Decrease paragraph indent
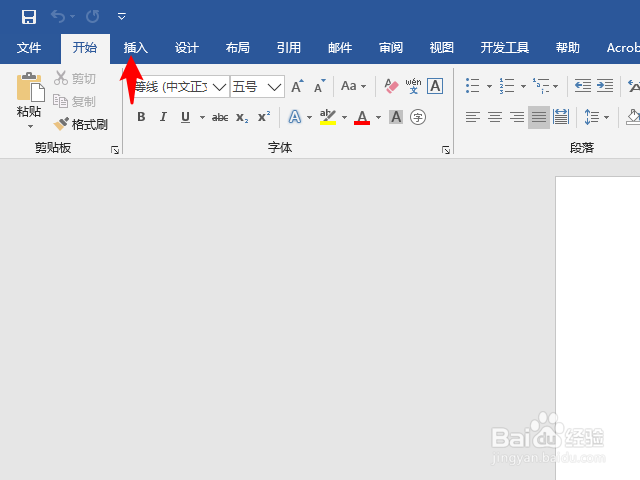The image size is (640, 480). (x=583, y=86)
